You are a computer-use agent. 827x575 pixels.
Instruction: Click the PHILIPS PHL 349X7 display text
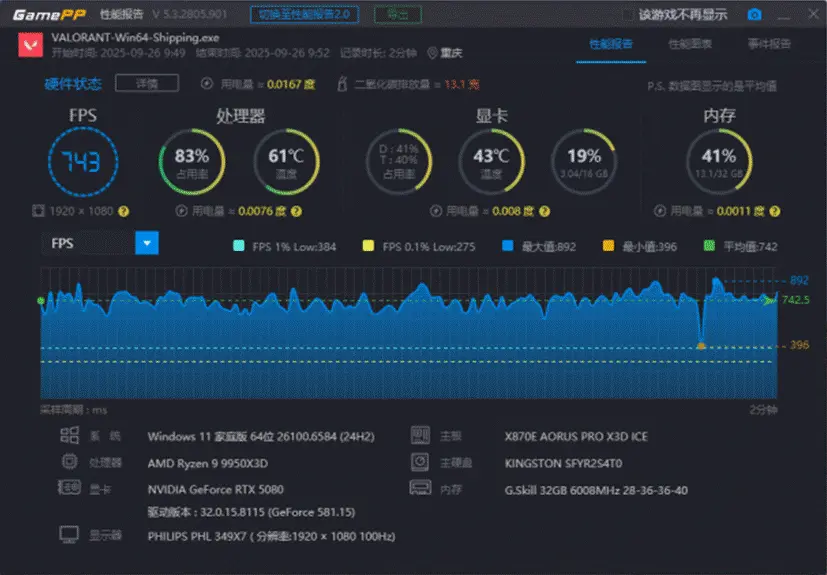pyautogui.click(x=272, y=536)
